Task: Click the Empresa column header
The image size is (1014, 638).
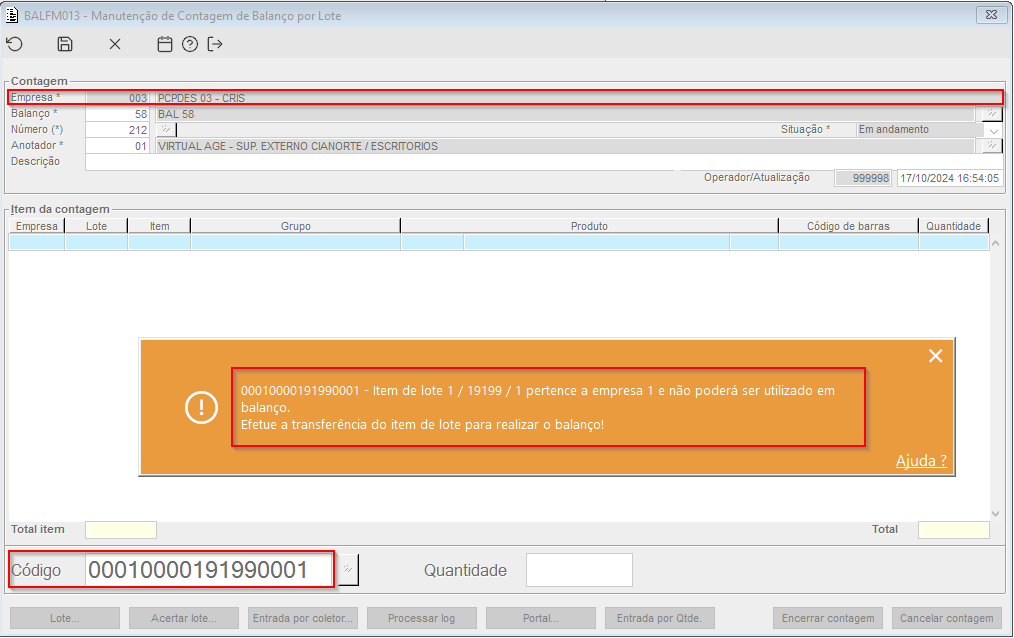Action: click(x=37, y=226)
